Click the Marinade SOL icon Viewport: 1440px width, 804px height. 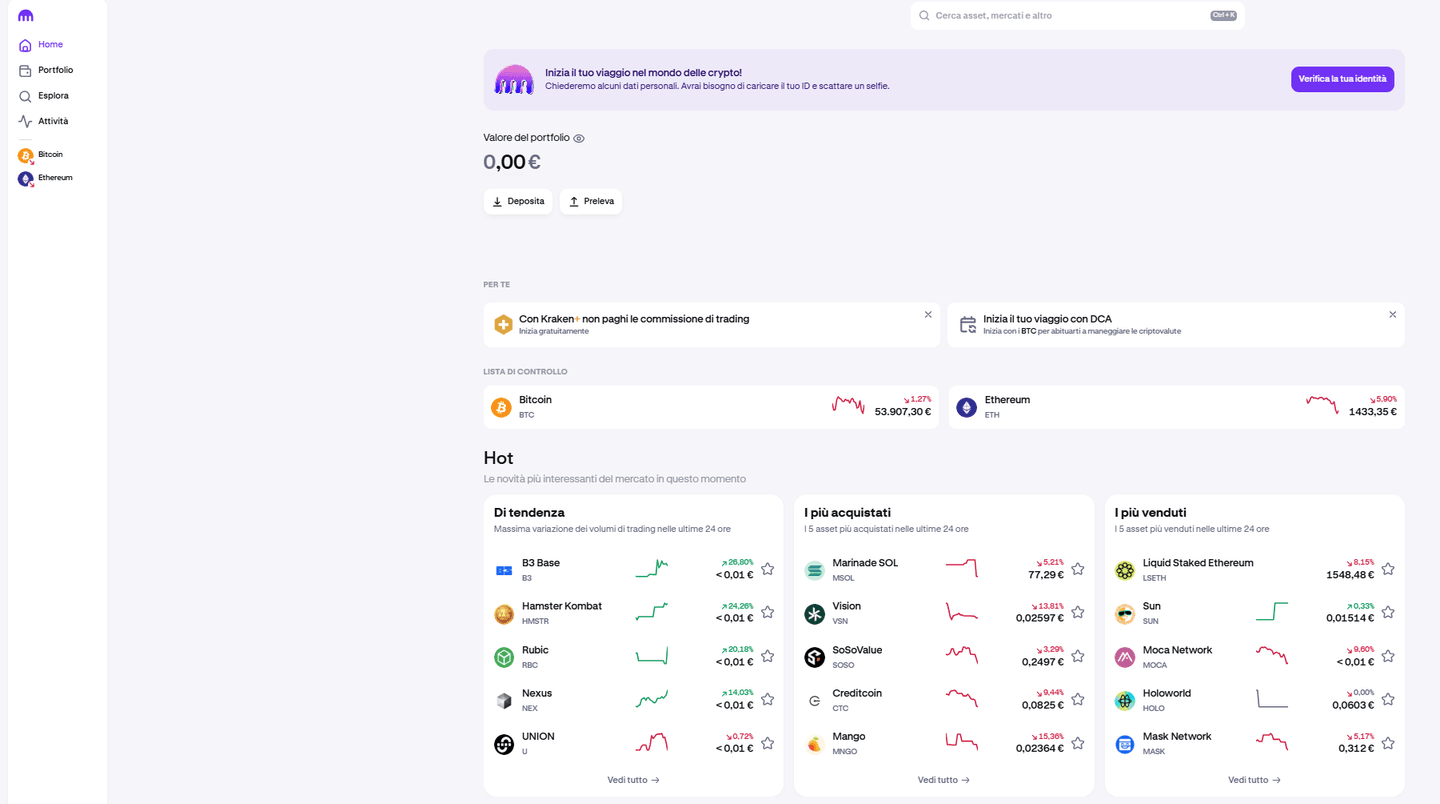[x=814, y=570]
